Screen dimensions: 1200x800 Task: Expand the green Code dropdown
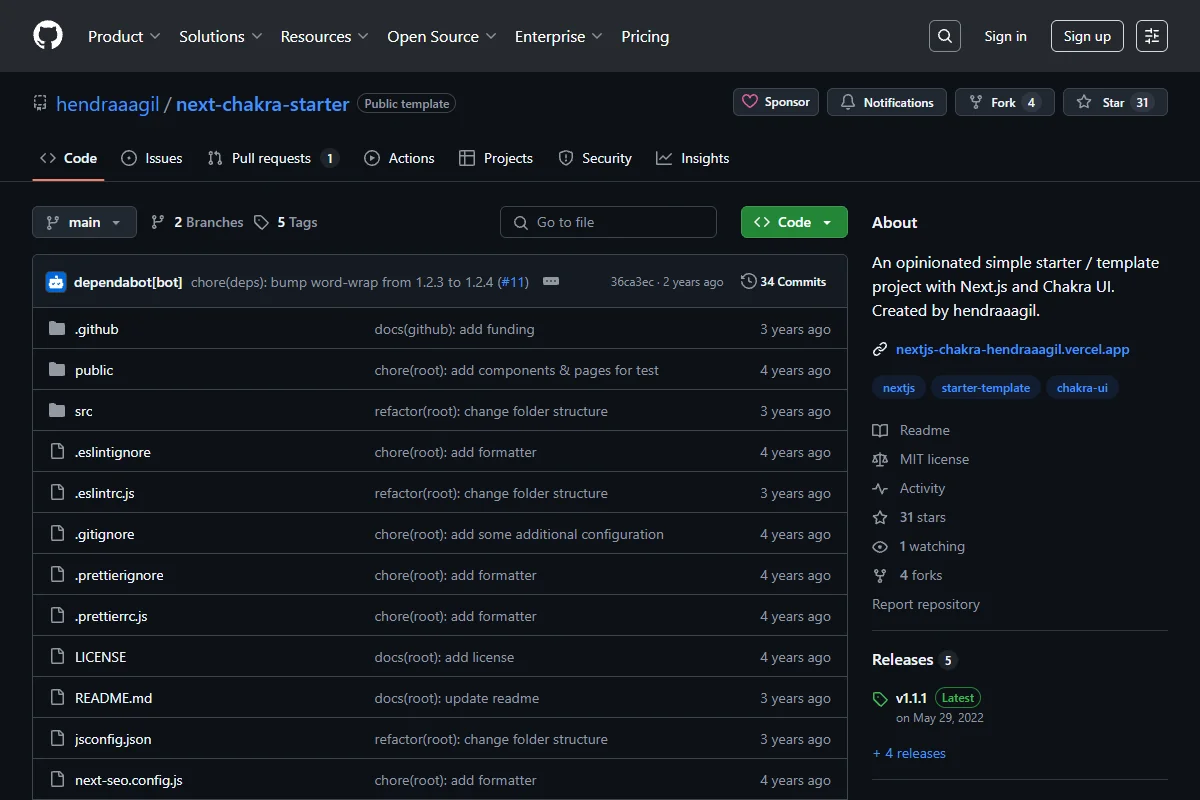794,222
